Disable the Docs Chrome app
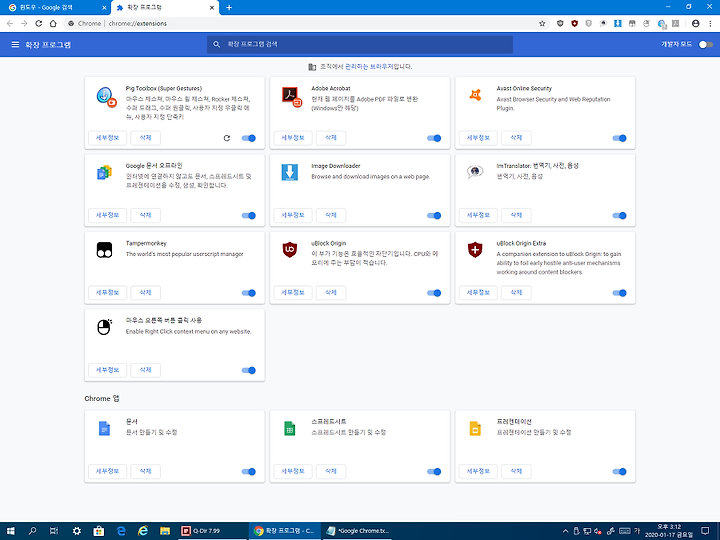The width and height of the screenshot is (720, 540). click(249, 472)
